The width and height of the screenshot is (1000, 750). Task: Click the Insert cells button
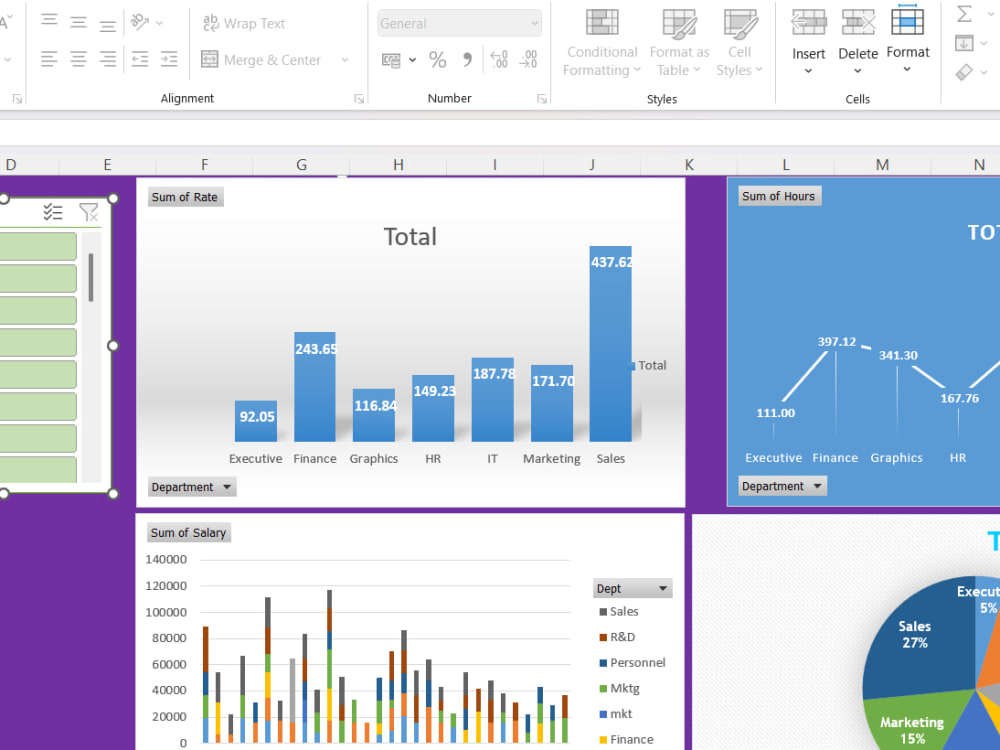point(808,43)
